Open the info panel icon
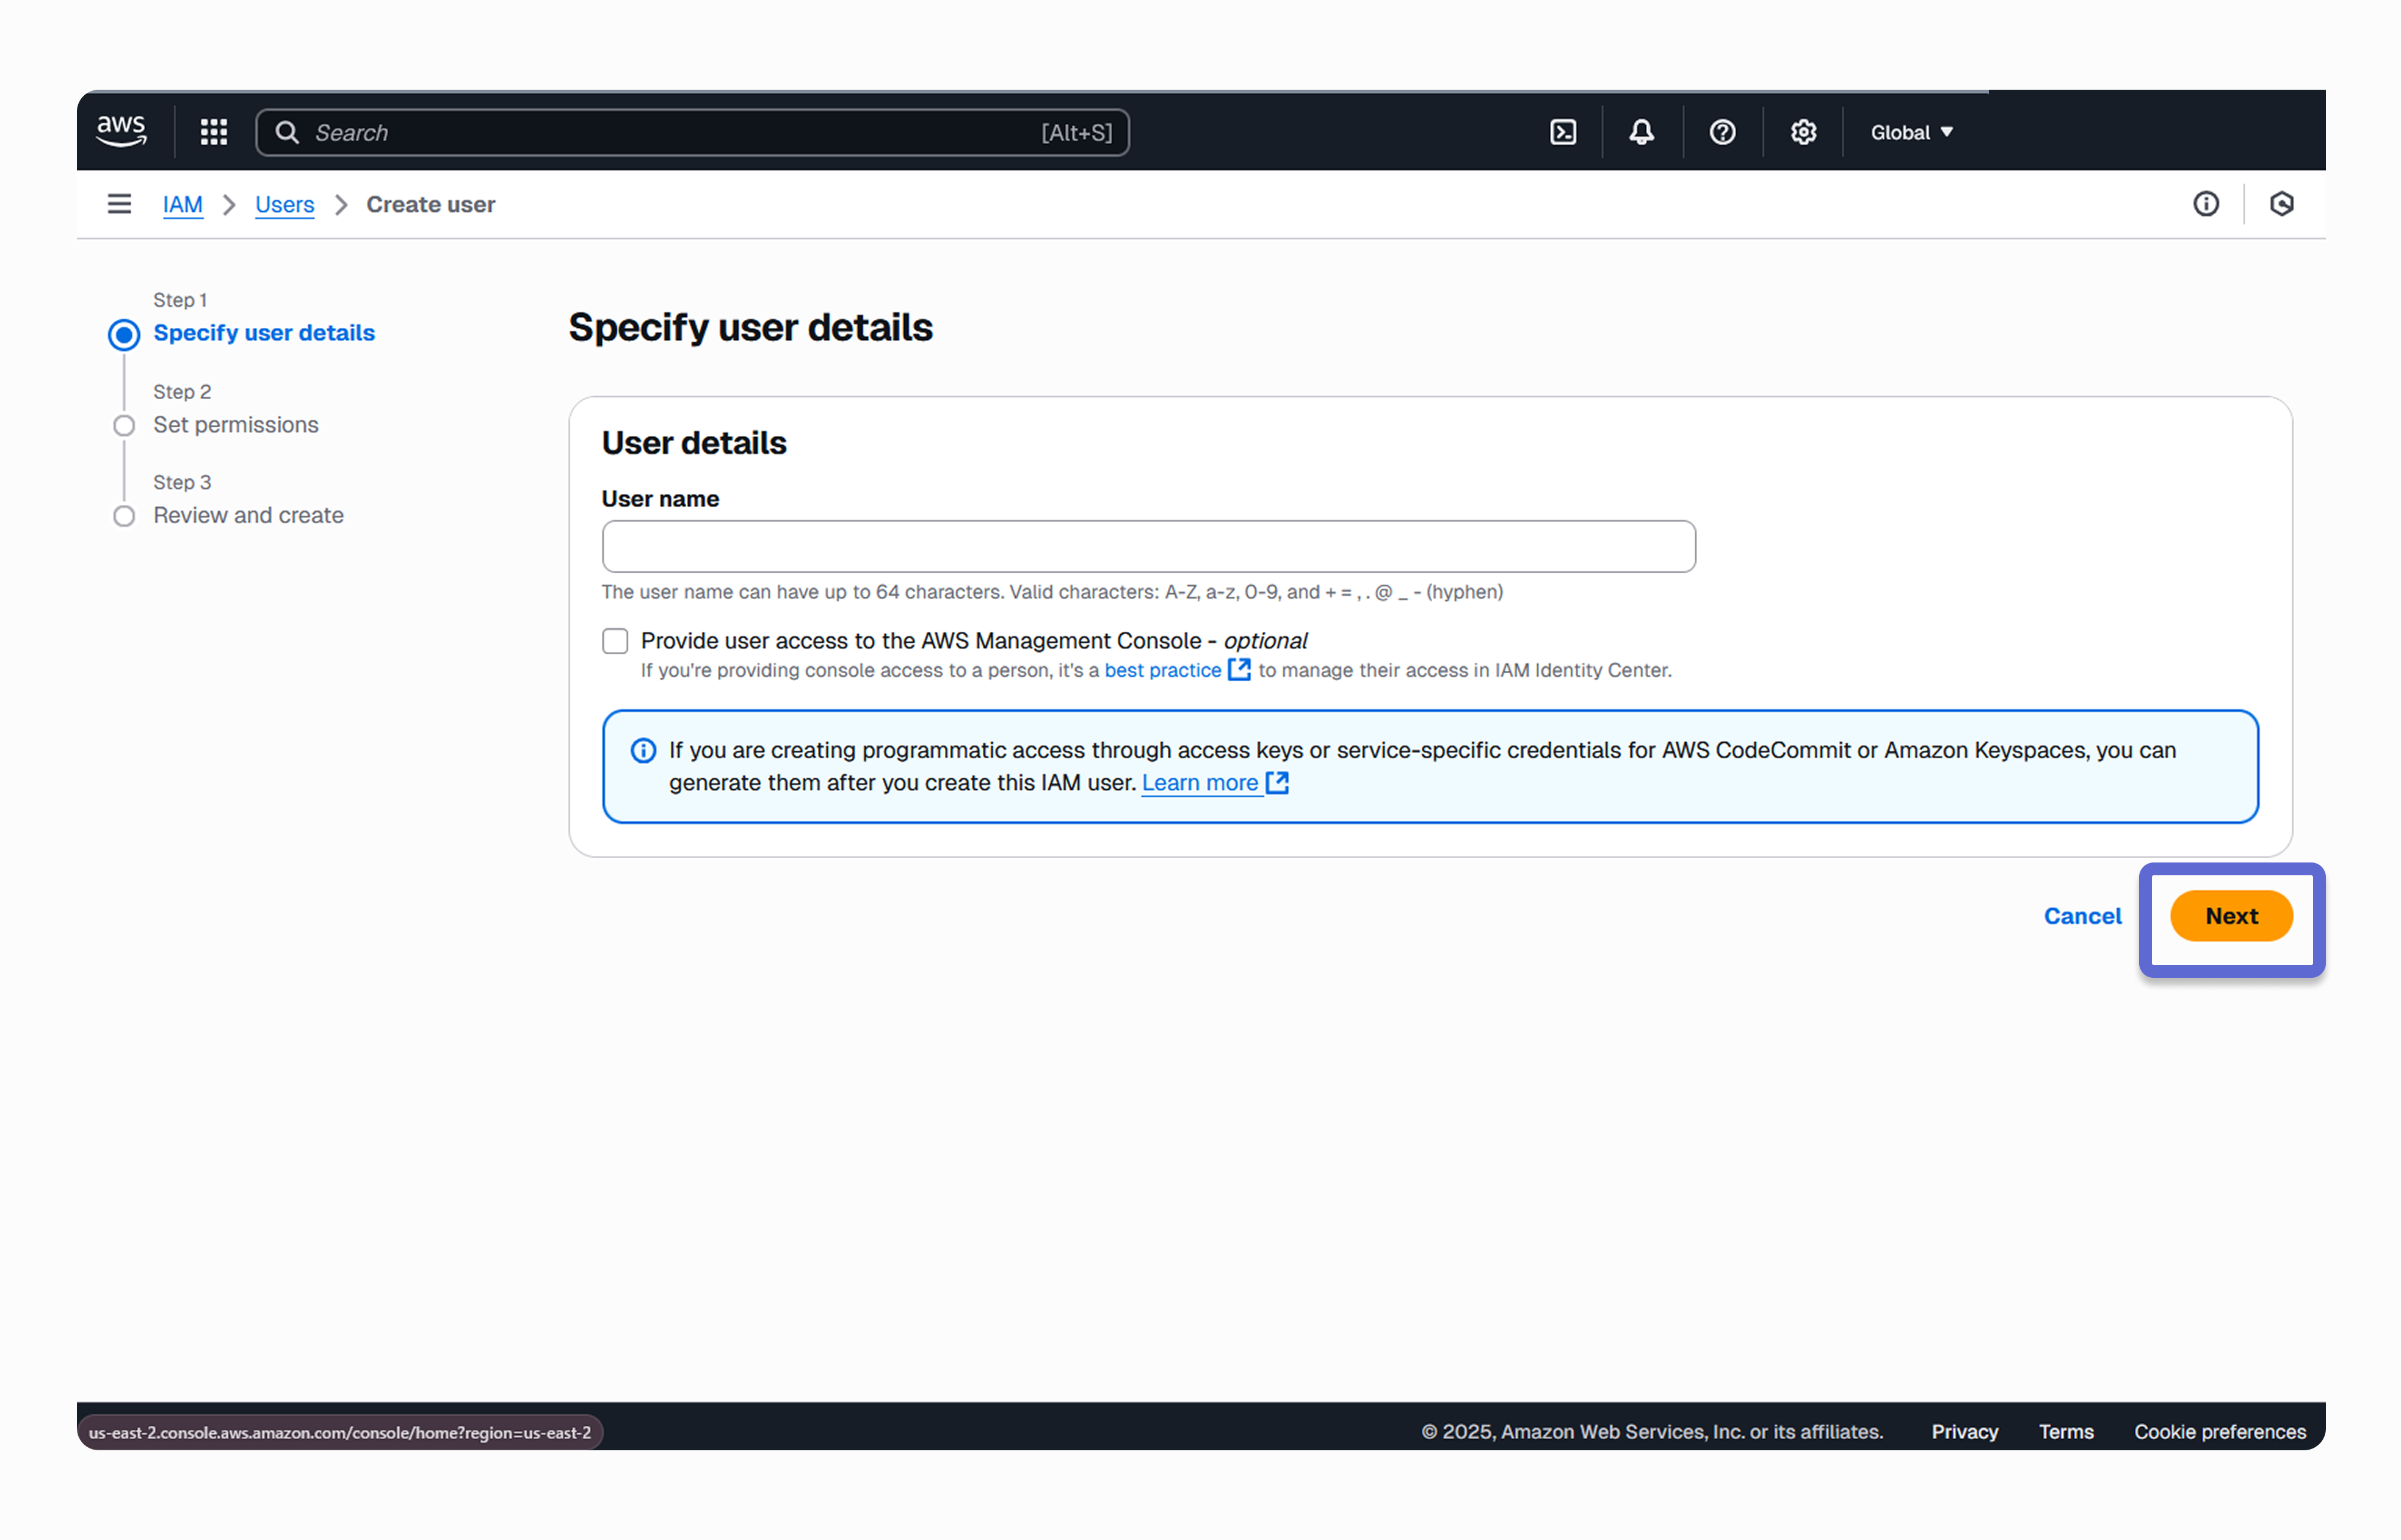Viewport: 2401px width, 1540px height. click(x=2206, y=204)
